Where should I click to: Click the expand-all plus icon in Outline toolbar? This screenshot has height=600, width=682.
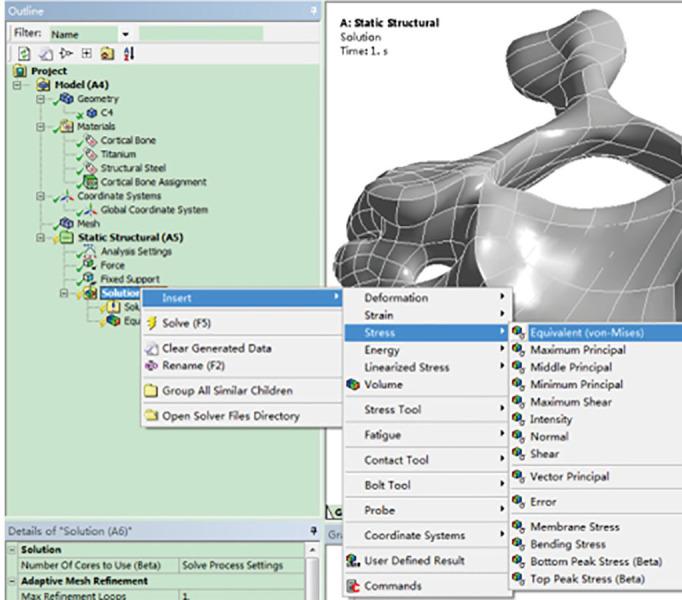87,54
